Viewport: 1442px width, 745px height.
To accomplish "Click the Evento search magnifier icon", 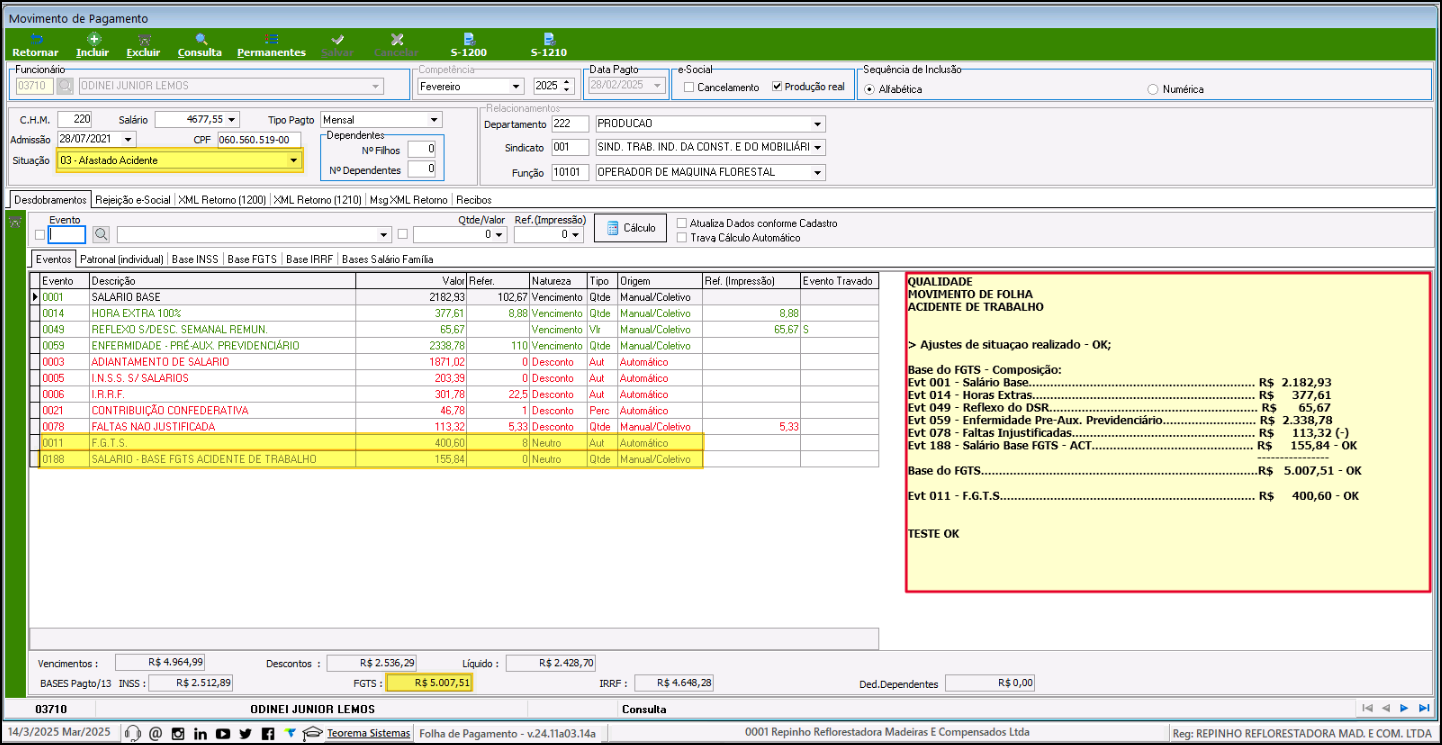I will [x=101, y=235].
